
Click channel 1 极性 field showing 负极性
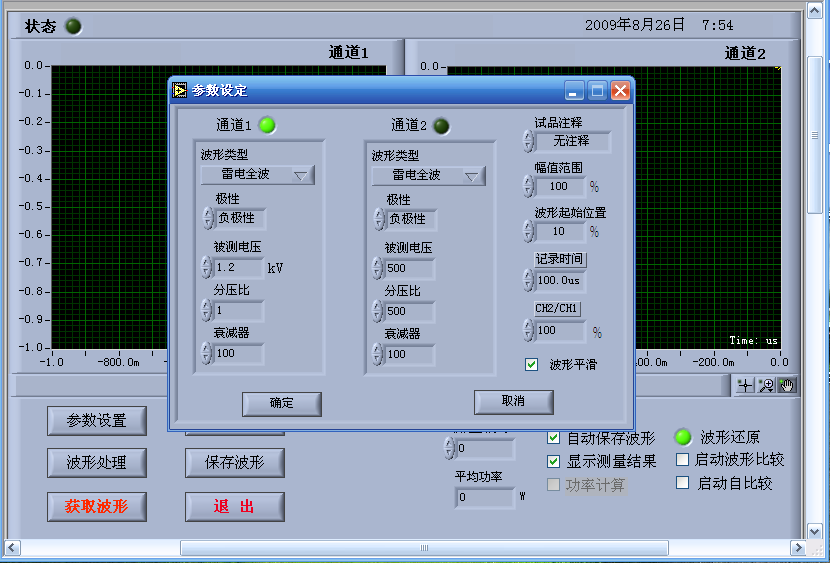pos(241,219)
